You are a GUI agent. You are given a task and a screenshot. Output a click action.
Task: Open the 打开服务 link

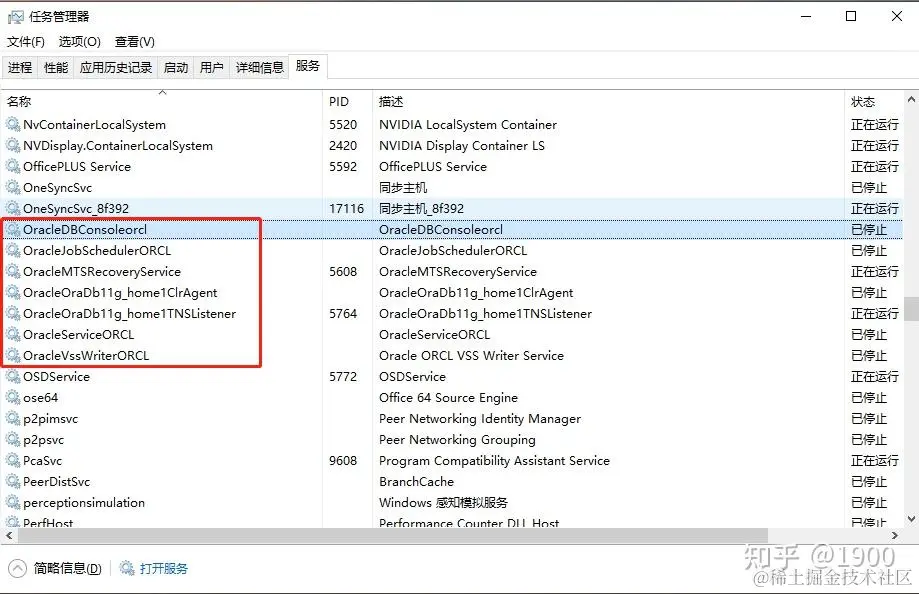[x=164, y=568]
